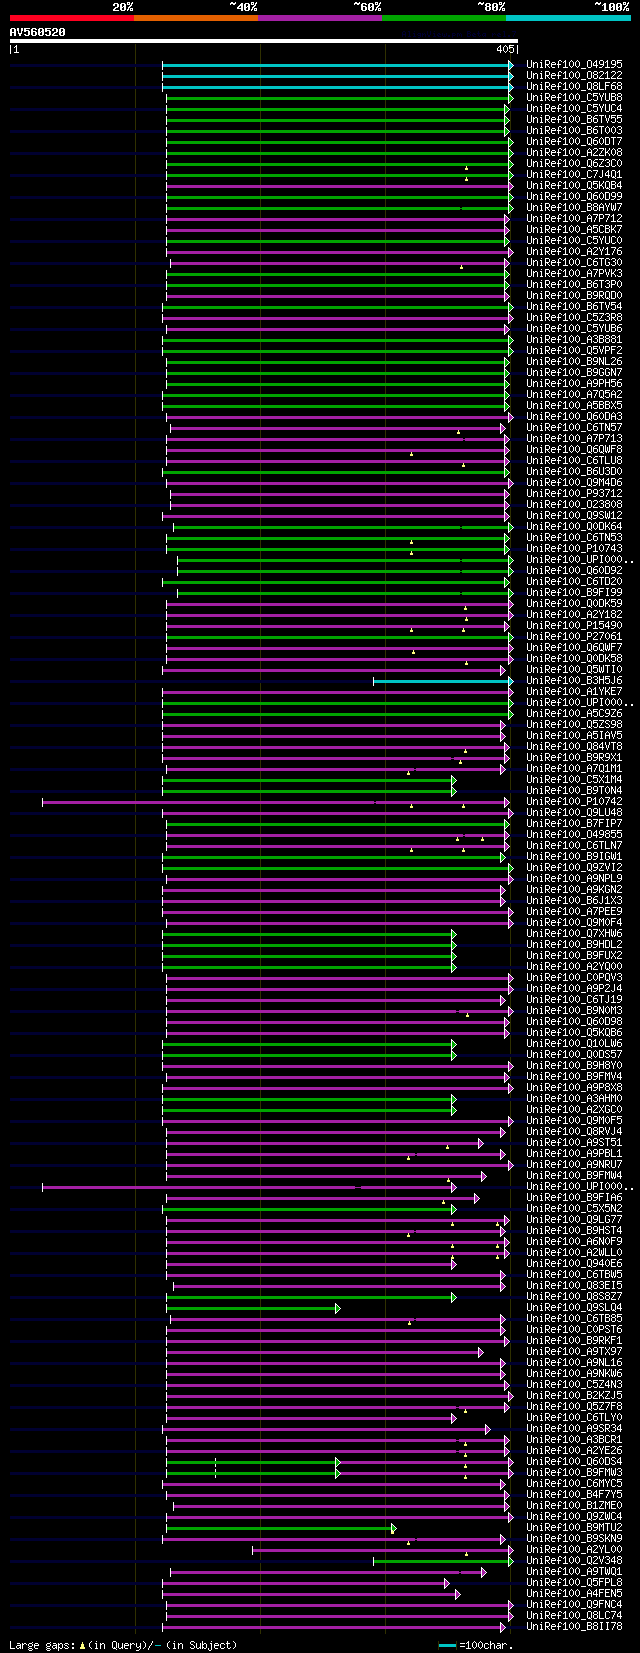Select the UniRef100_C0PQV3 label
Screen dimensions: 640x1653
[x=574, y=978]
